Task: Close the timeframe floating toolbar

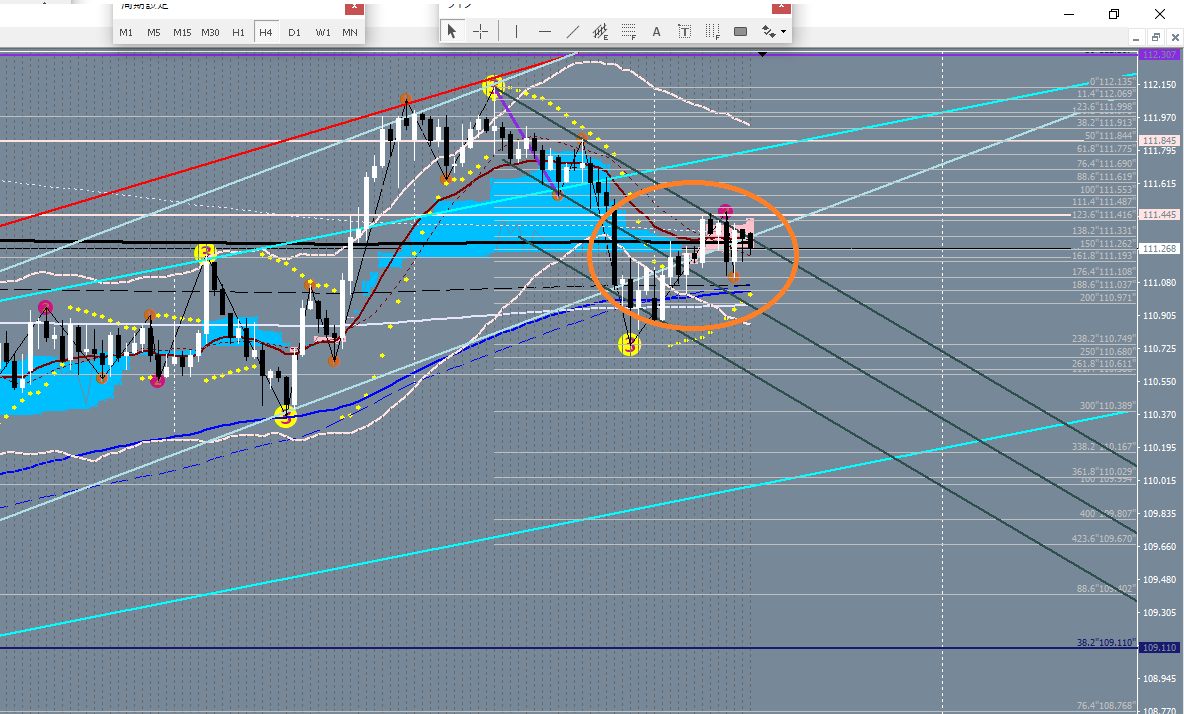Action: (353, 8)
